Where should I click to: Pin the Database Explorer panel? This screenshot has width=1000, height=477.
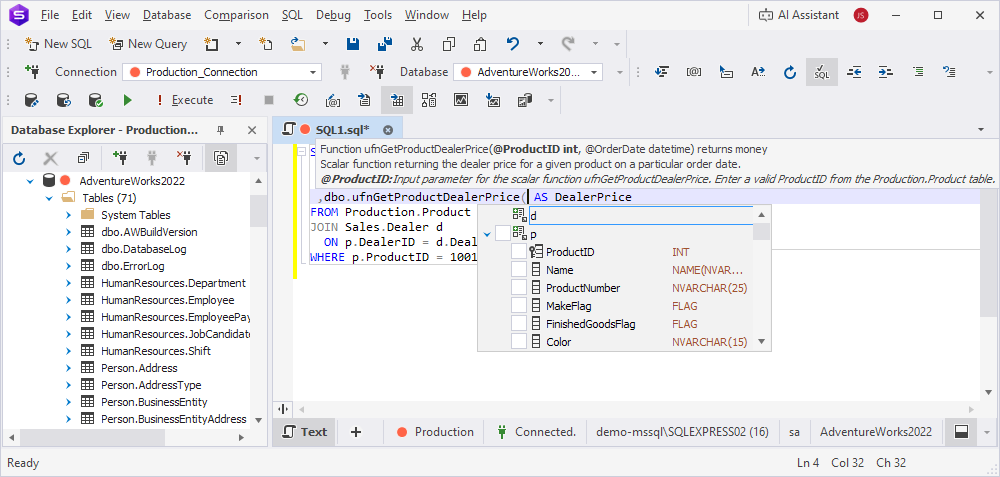tap(221, 130)
